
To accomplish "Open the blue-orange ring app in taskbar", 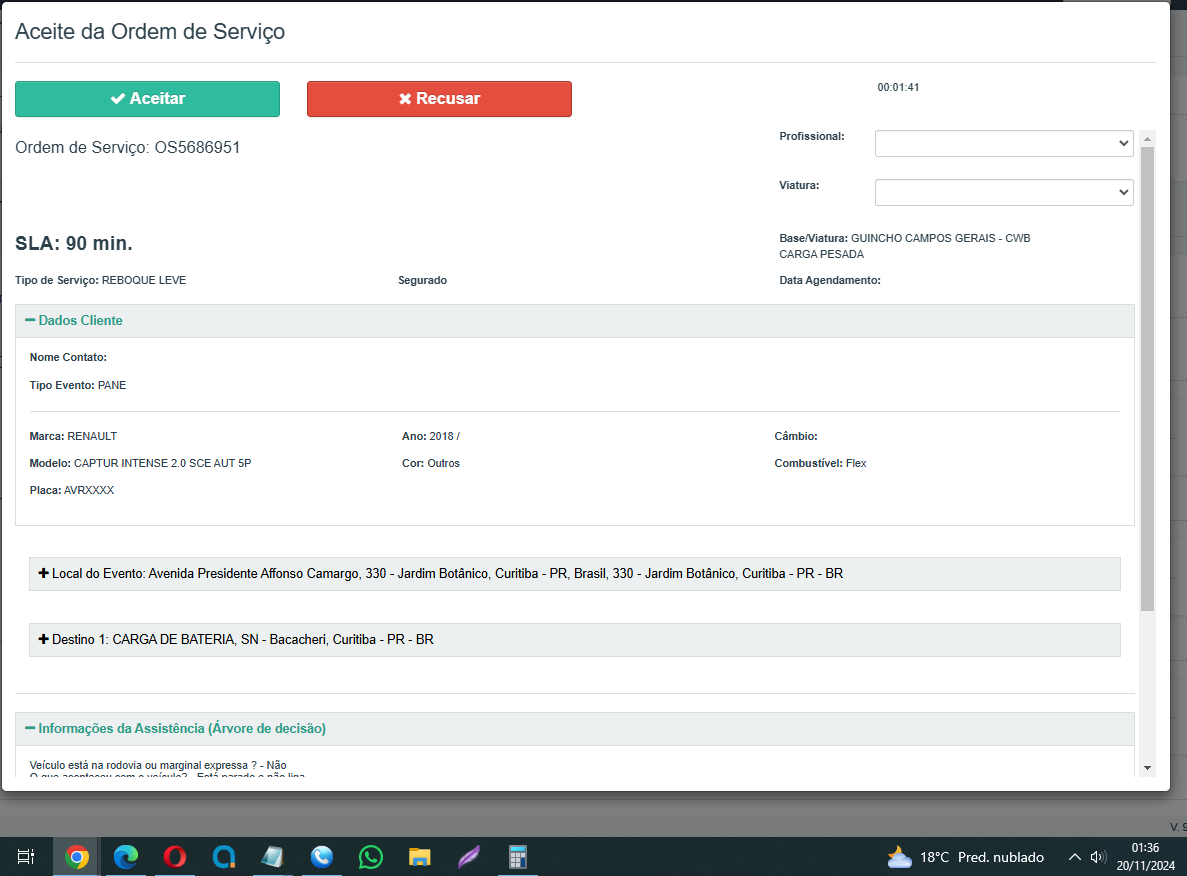I will click(x=223, y=857).
